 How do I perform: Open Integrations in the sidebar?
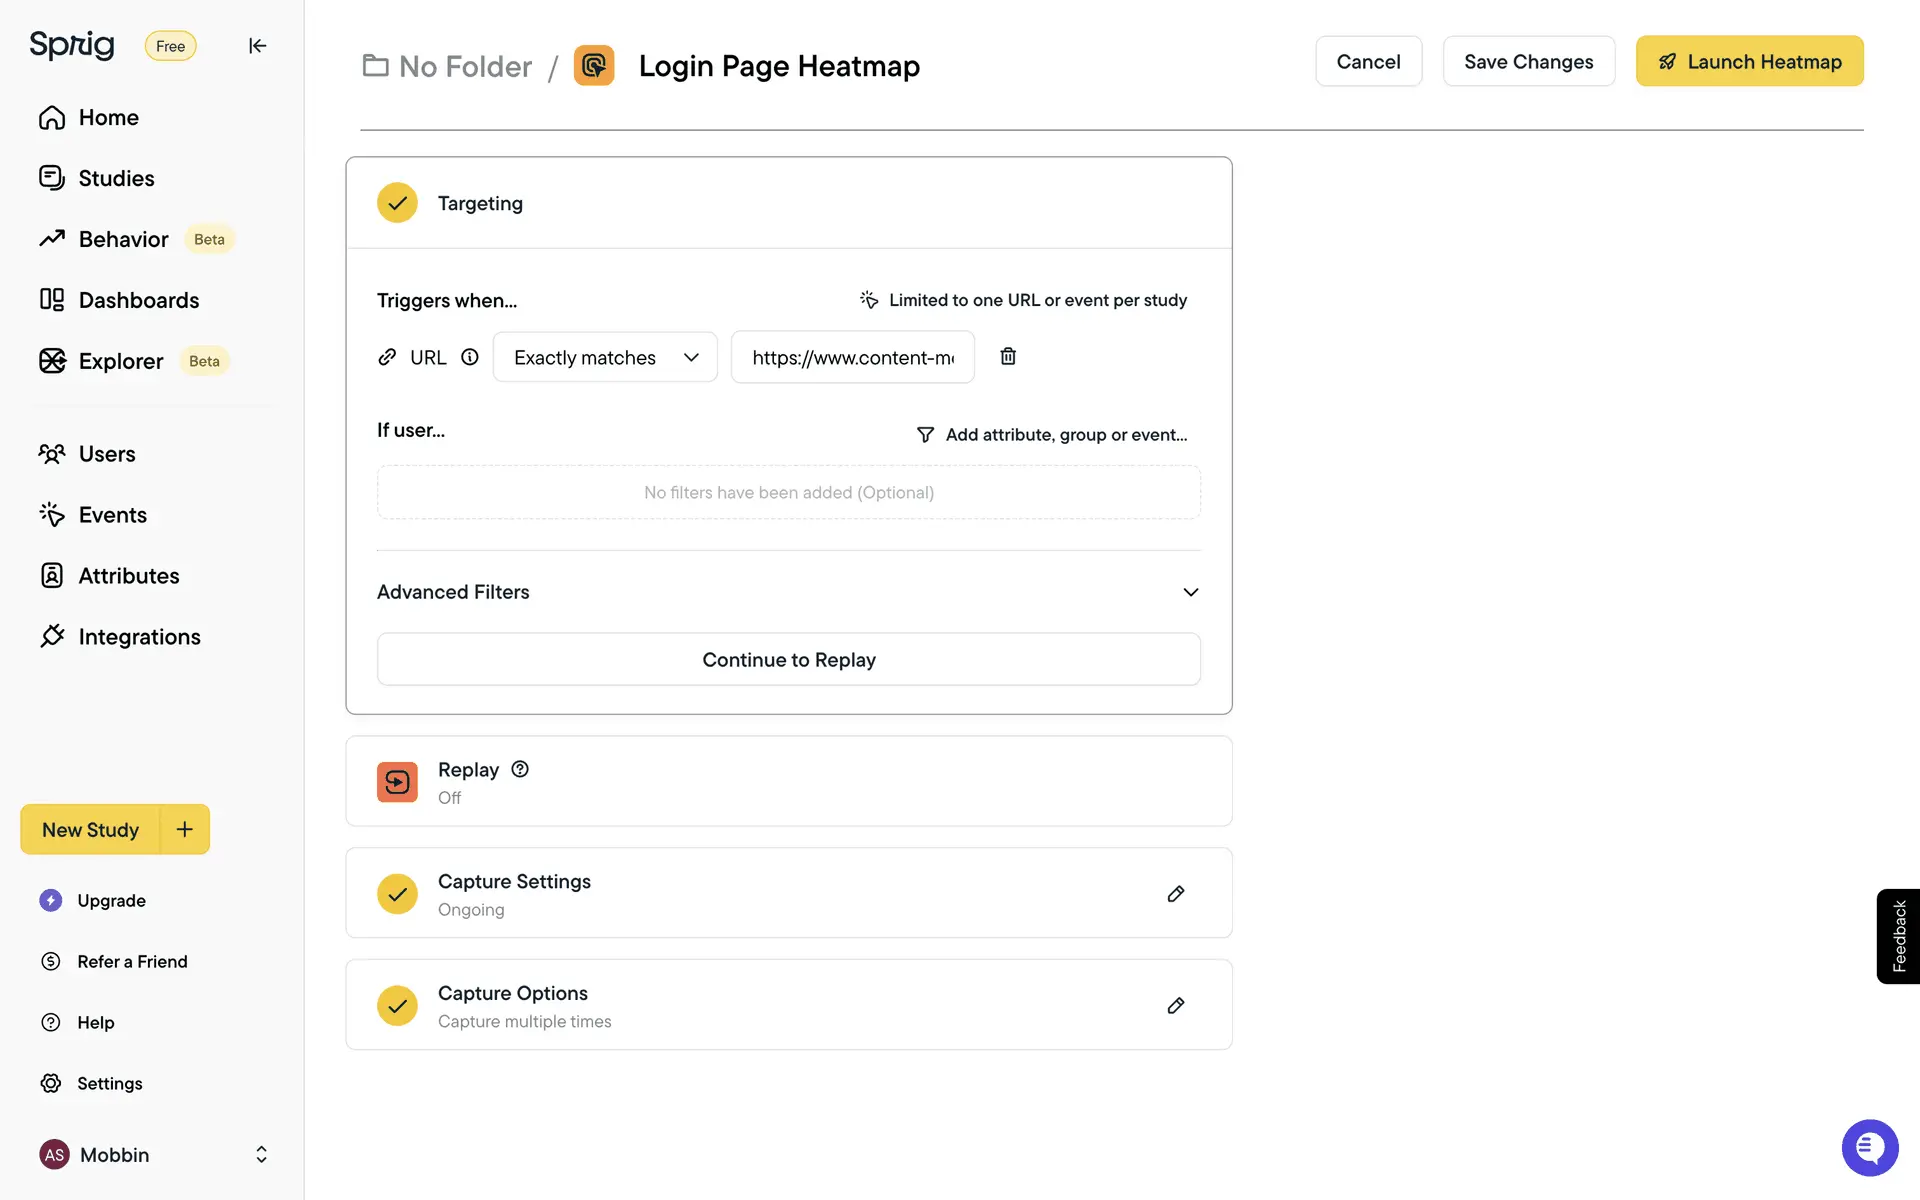point(139,637)
